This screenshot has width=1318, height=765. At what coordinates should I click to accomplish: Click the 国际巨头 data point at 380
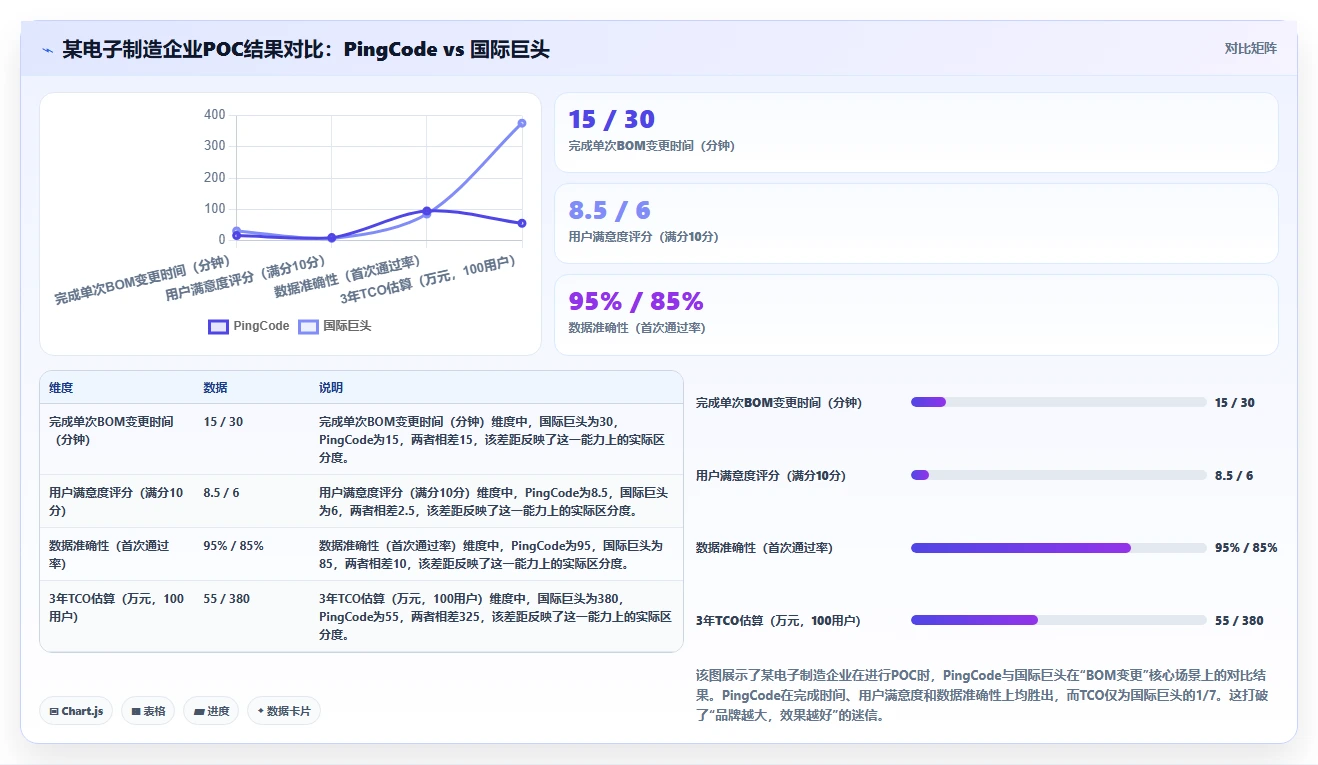[x=522, y=123]
